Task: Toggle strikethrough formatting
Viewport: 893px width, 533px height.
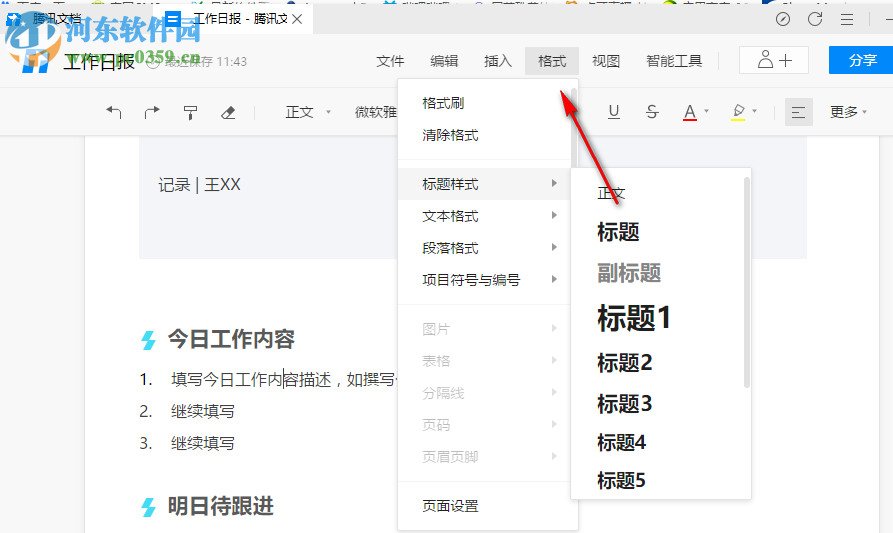Action: coord(652,112)
